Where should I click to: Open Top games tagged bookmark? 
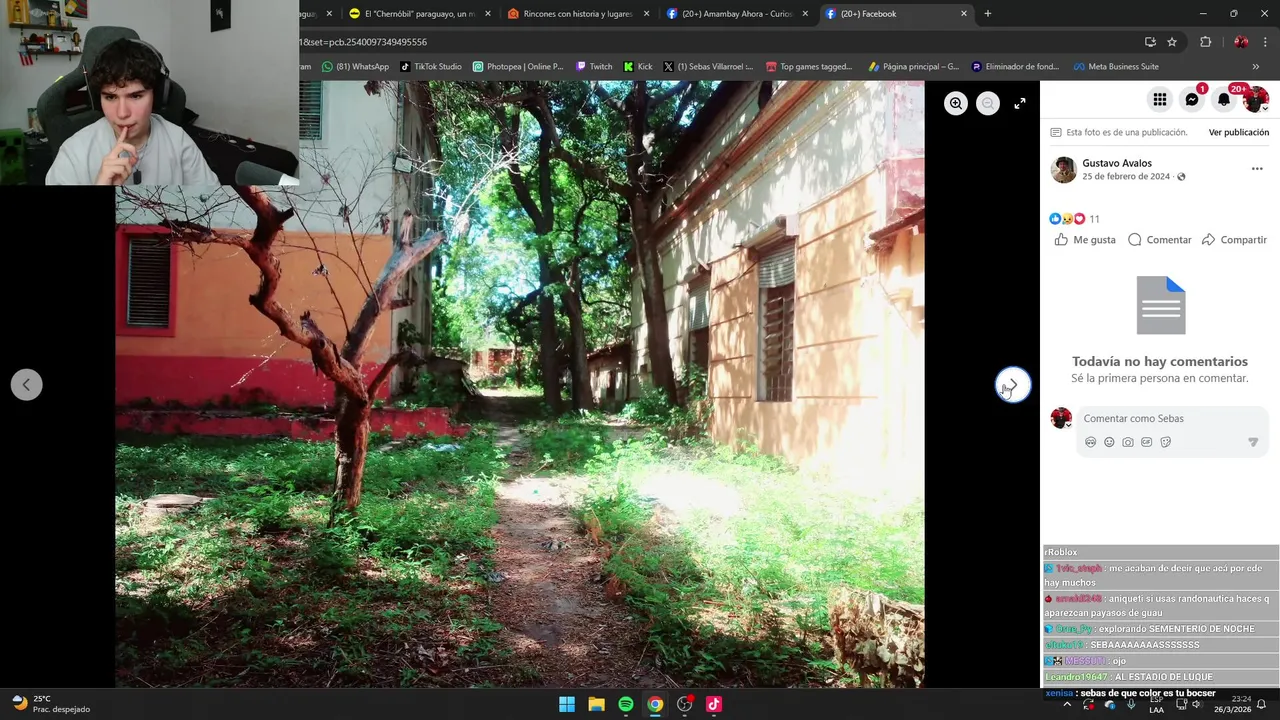coord(809,67)
